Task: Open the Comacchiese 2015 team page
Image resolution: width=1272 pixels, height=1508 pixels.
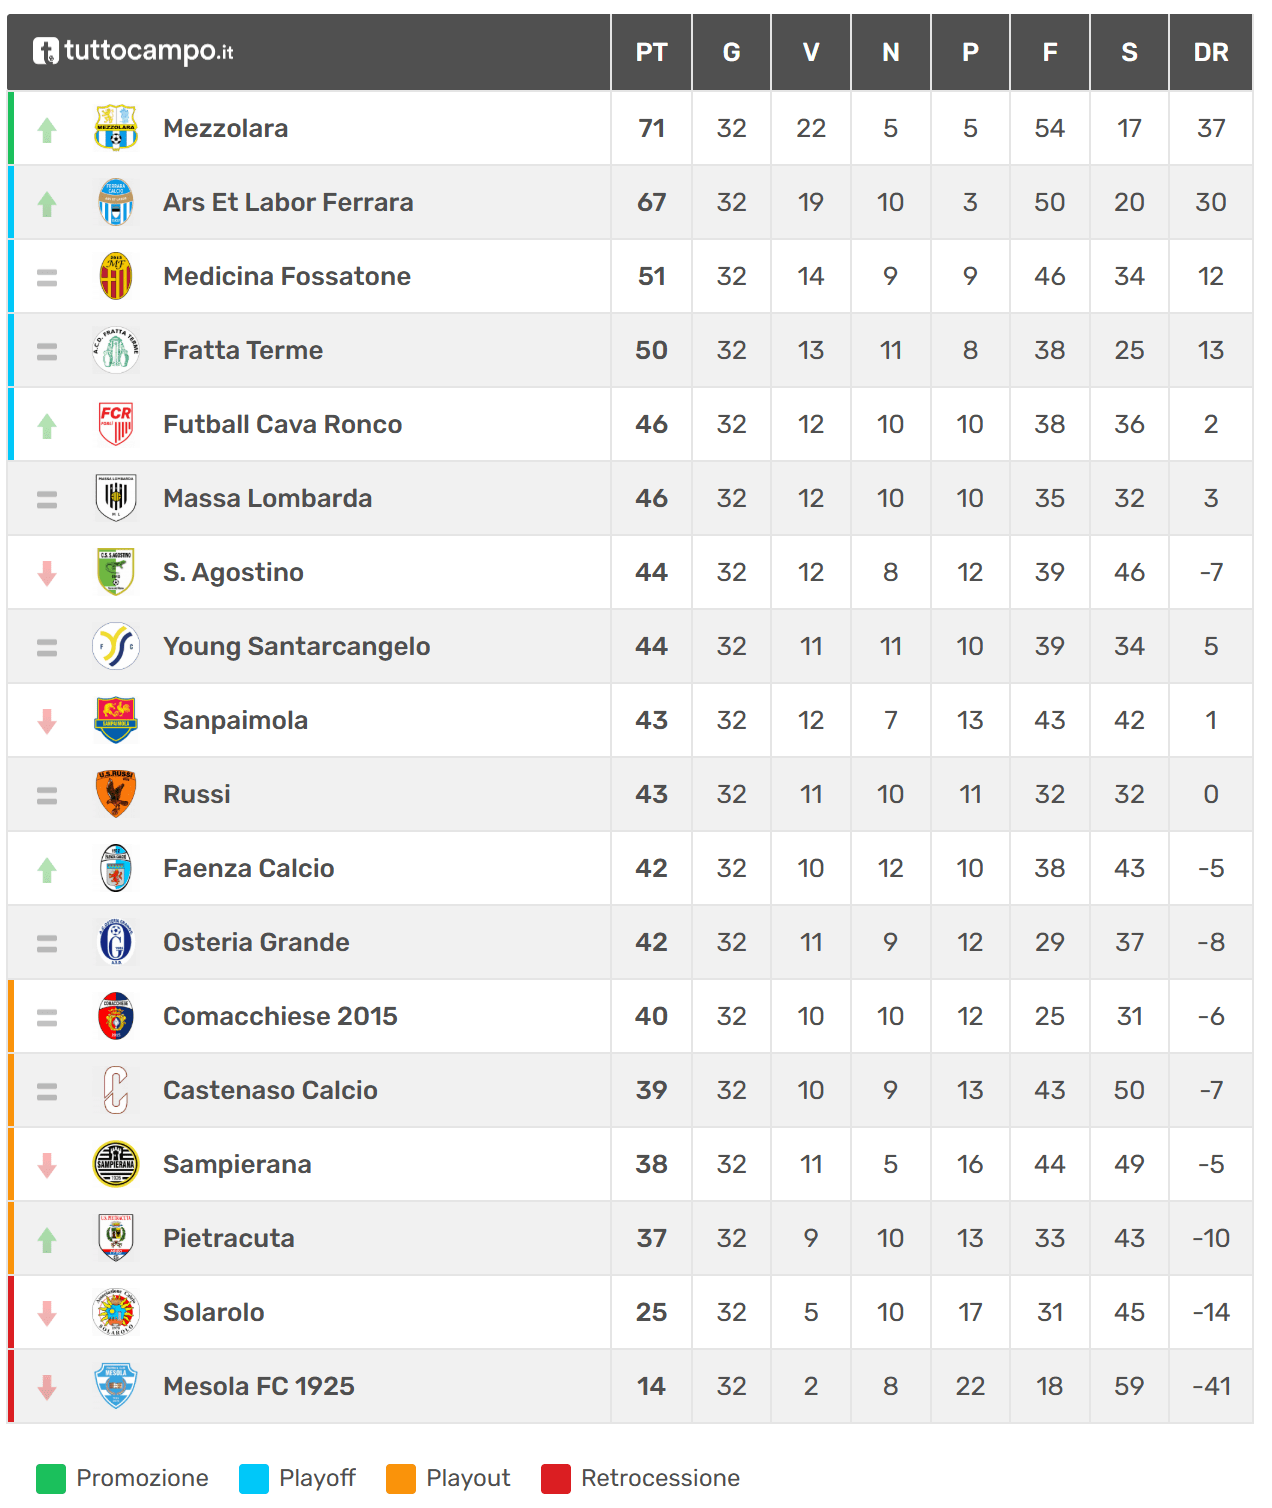Action: 280,1016
